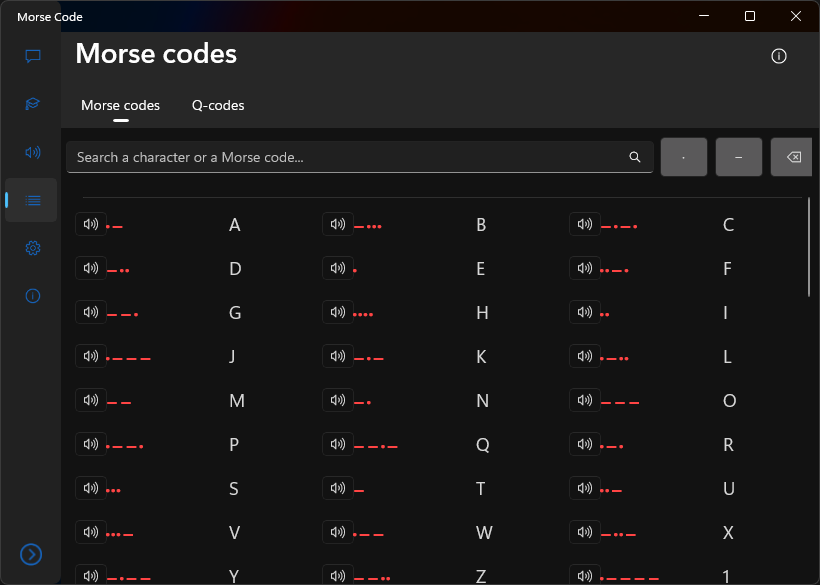The height and width of the screenshot is (585, 820).
Task: Select the Morse codes list sidebar icon
Action: [x=33, y=200]
